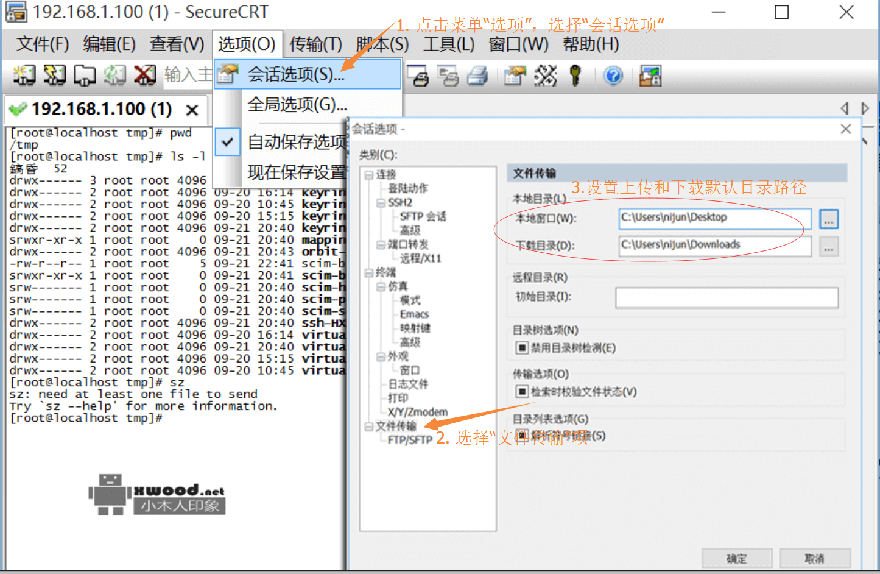The image size is (880, 574).
Task: Choose 会话选项(S)... from the menu
Action: click(x=308, y=74)
